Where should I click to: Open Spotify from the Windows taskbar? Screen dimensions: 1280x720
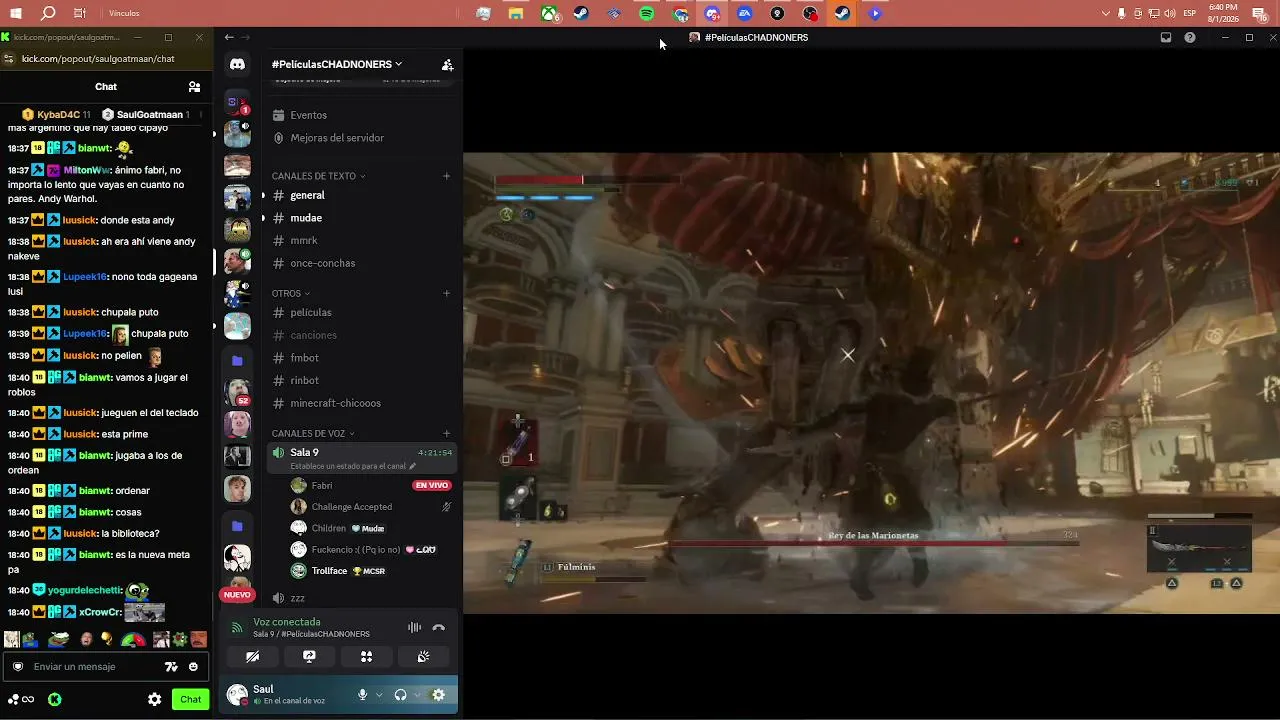tap(646, 14)
